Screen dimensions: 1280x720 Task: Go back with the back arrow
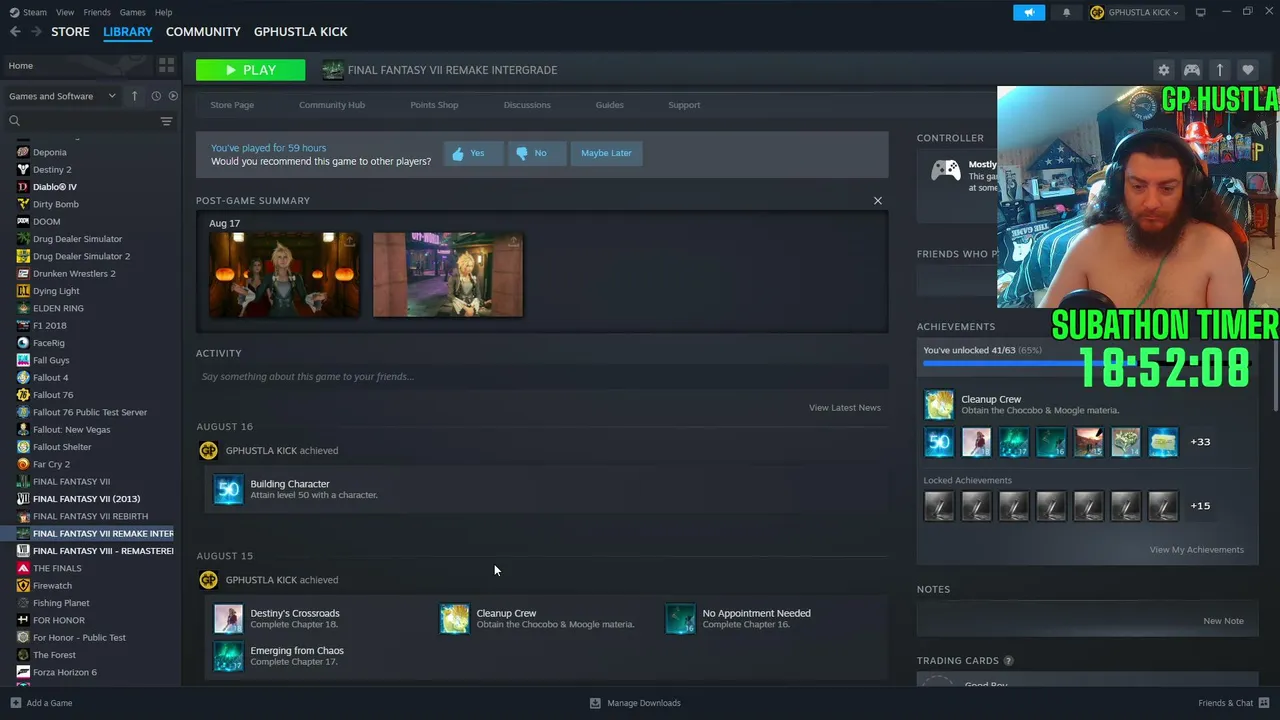[x=15, y=32]
